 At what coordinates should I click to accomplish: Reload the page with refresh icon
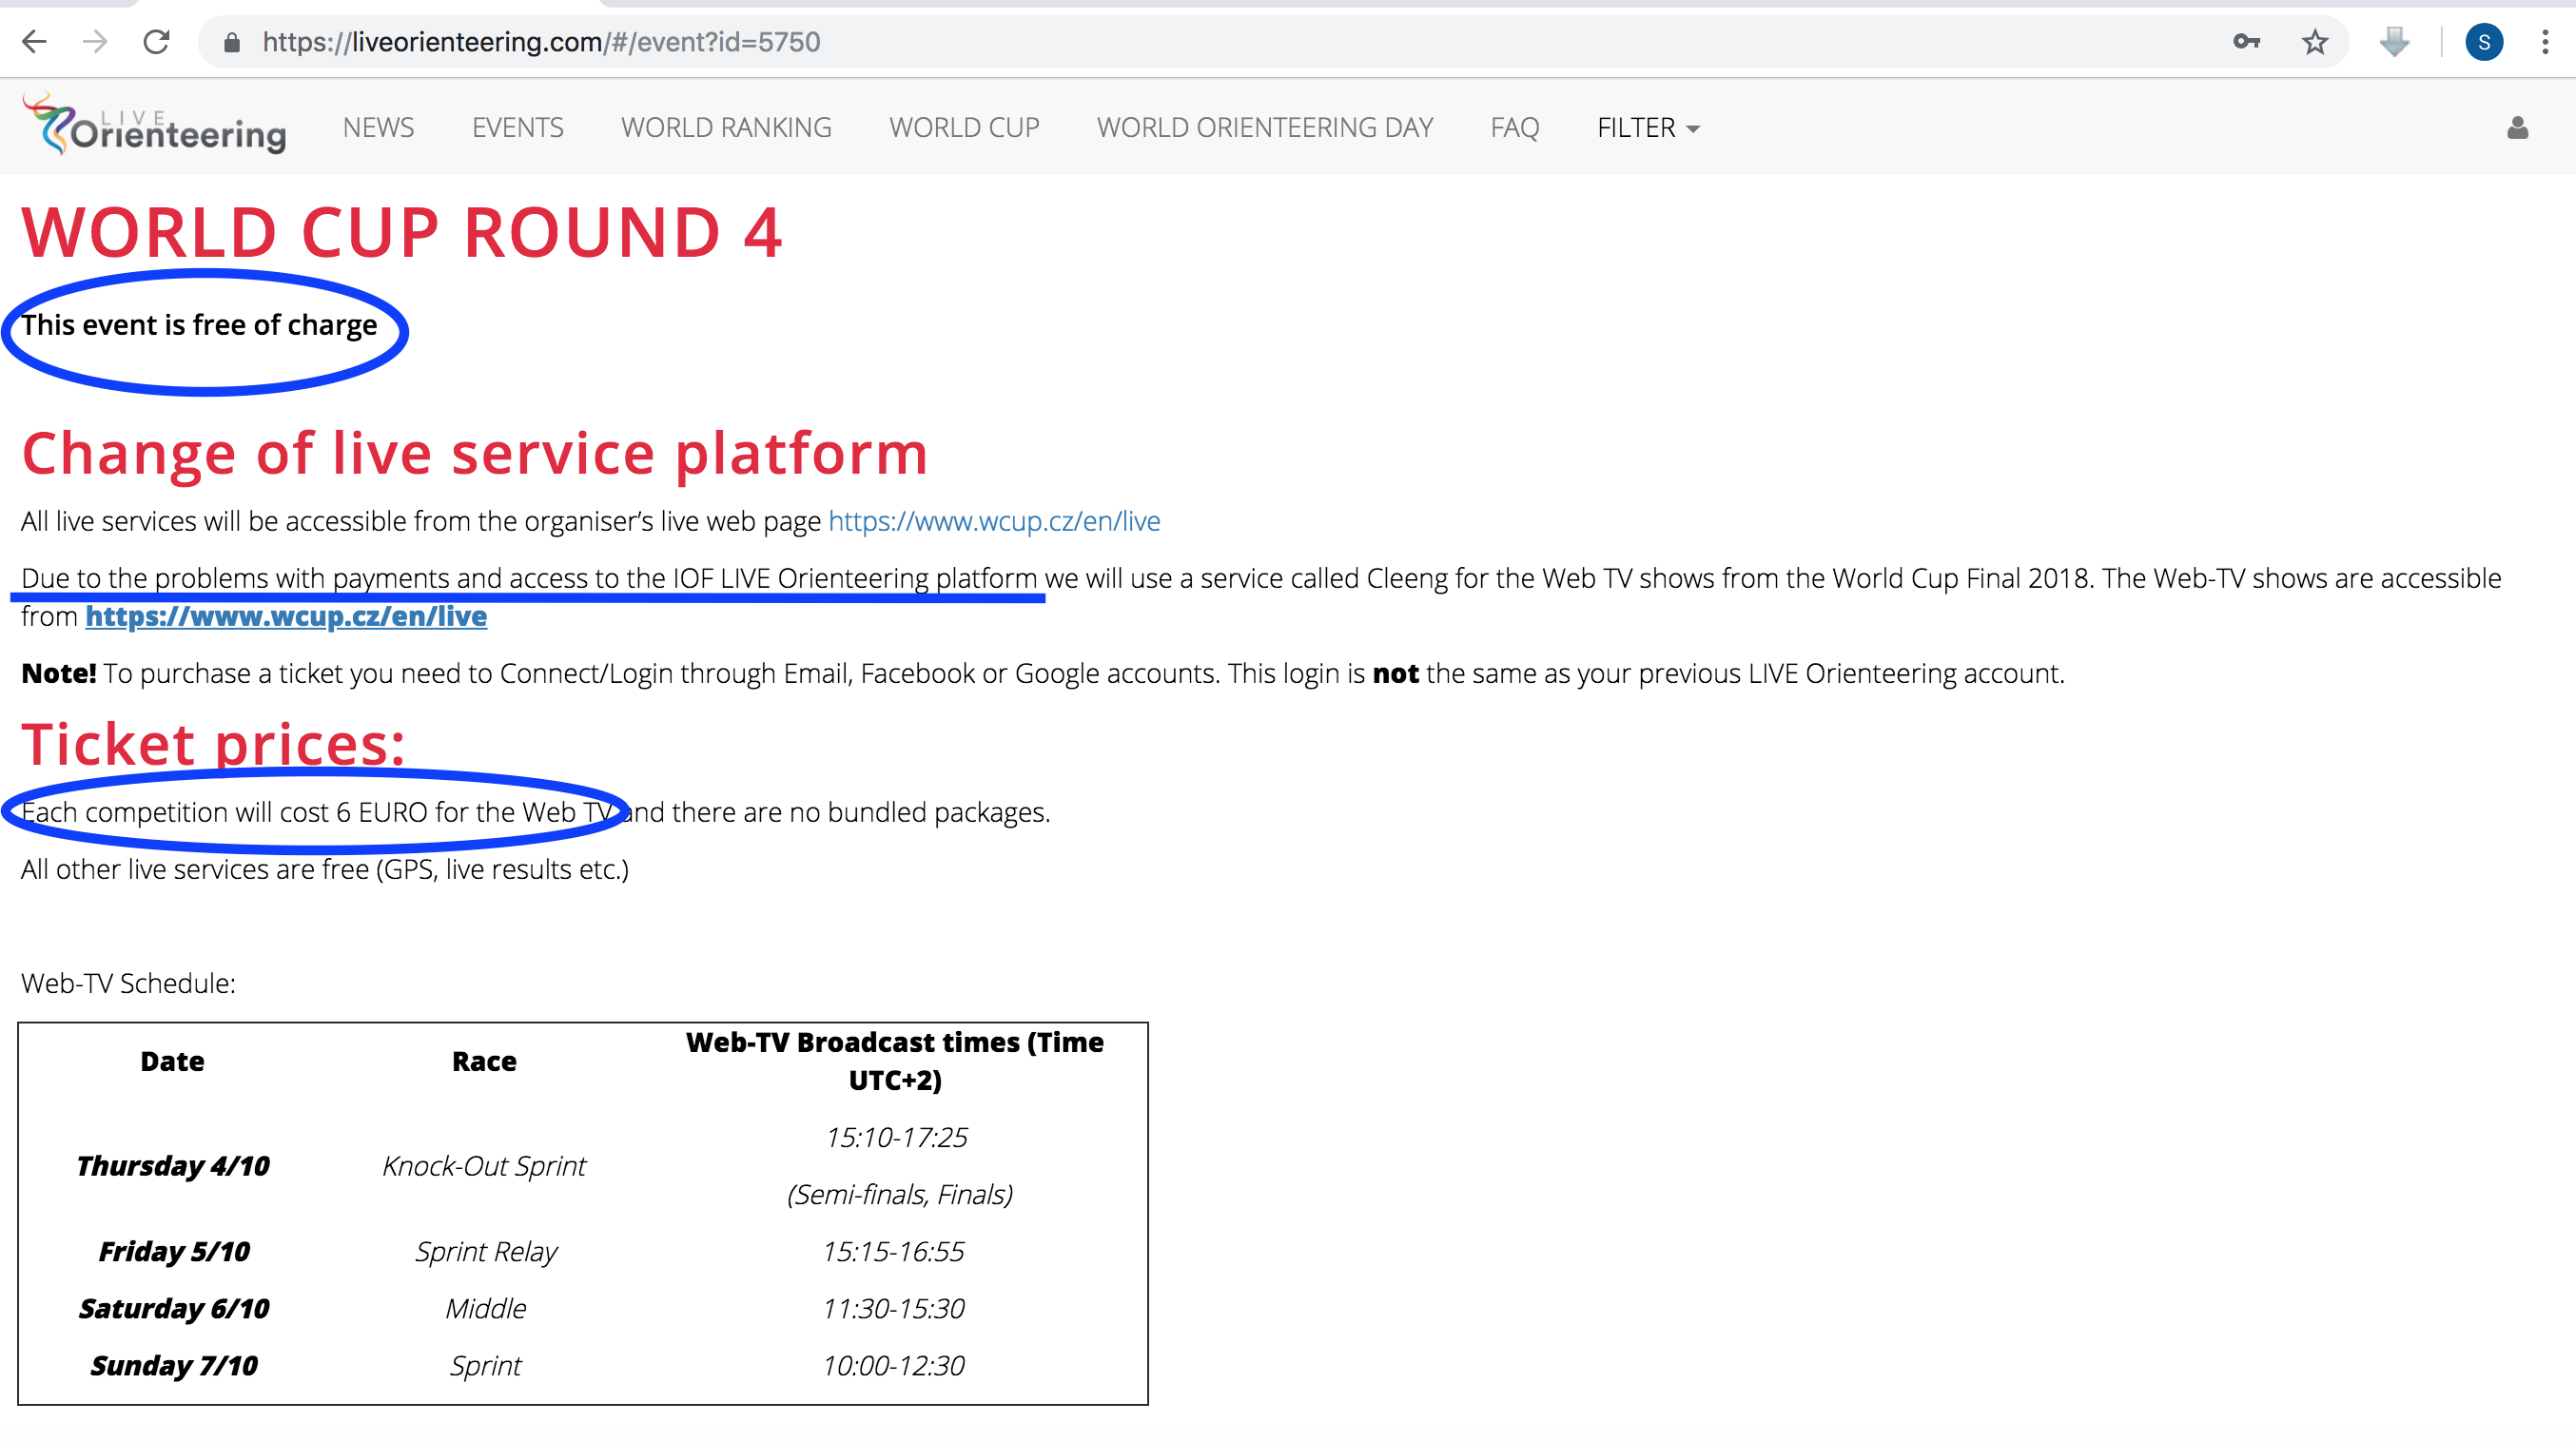156,42
